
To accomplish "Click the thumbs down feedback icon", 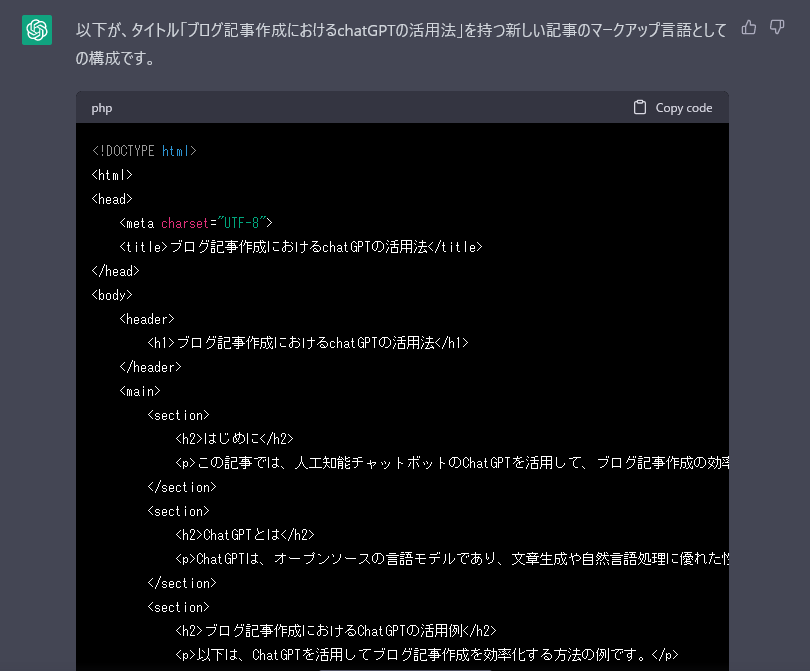I will tap(777, 27).
